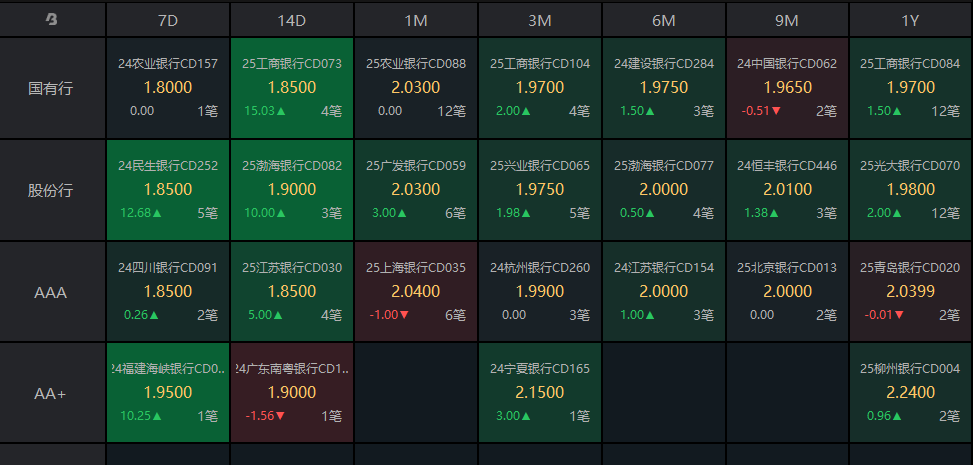This screenshot has height=465, width=973.
Task: Select the 24宁夏银行CD165 quote cell
Action: [x=540, y=394]
